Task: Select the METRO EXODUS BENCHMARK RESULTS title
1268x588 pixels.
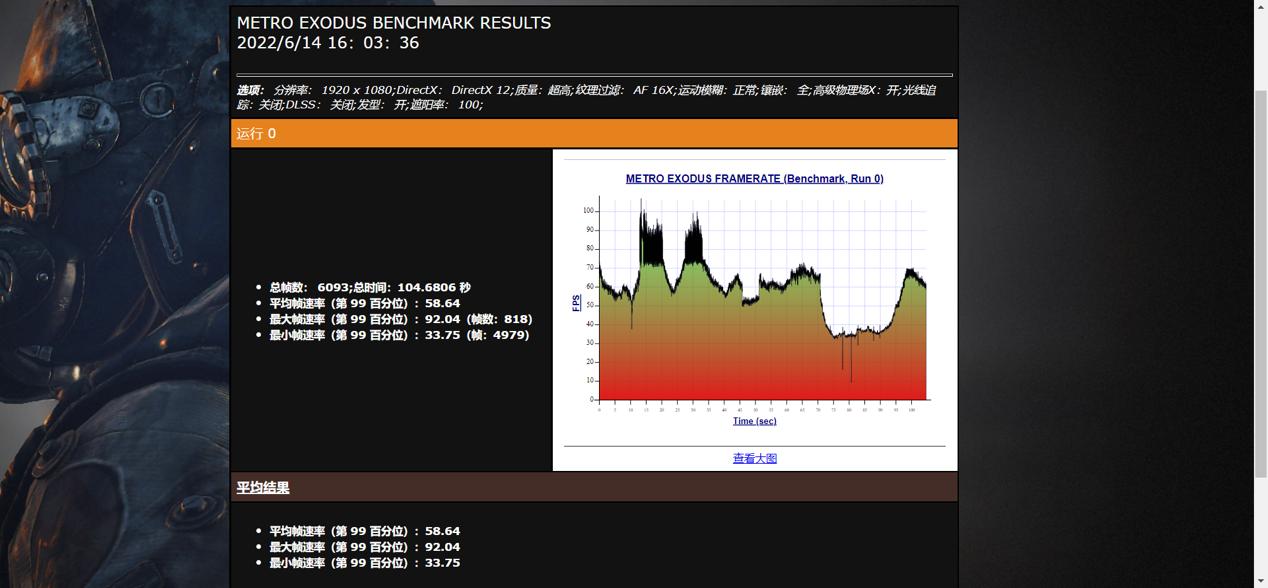Action: pos(392,22)
